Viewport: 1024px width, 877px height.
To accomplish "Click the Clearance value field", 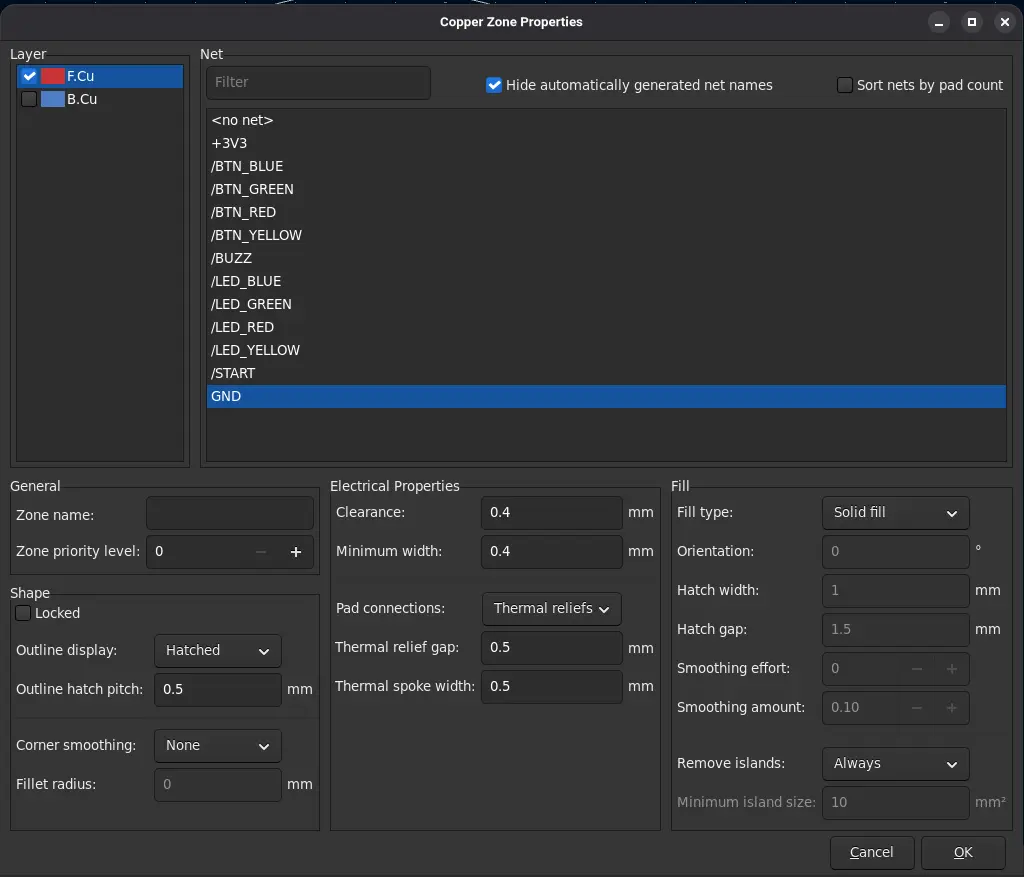I will [551, 513].
